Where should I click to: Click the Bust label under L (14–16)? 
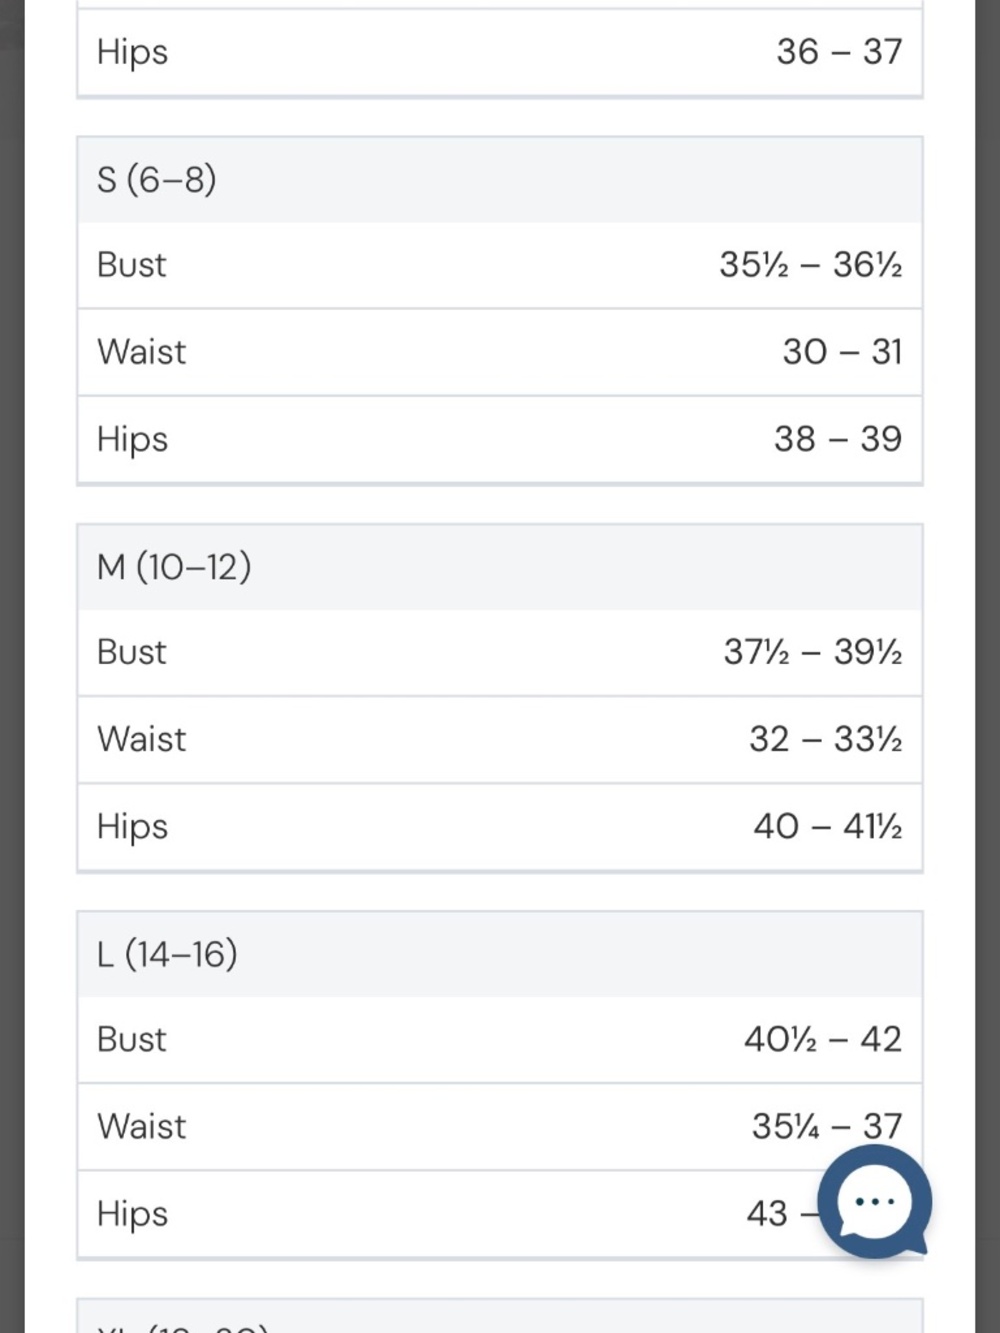pos(131,1039)
